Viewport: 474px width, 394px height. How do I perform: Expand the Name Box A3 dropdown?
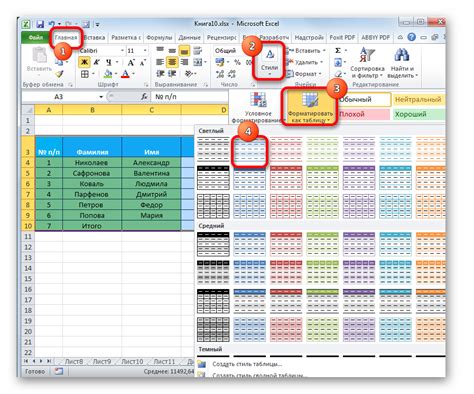pyautogui.click(x=101, y=97)
